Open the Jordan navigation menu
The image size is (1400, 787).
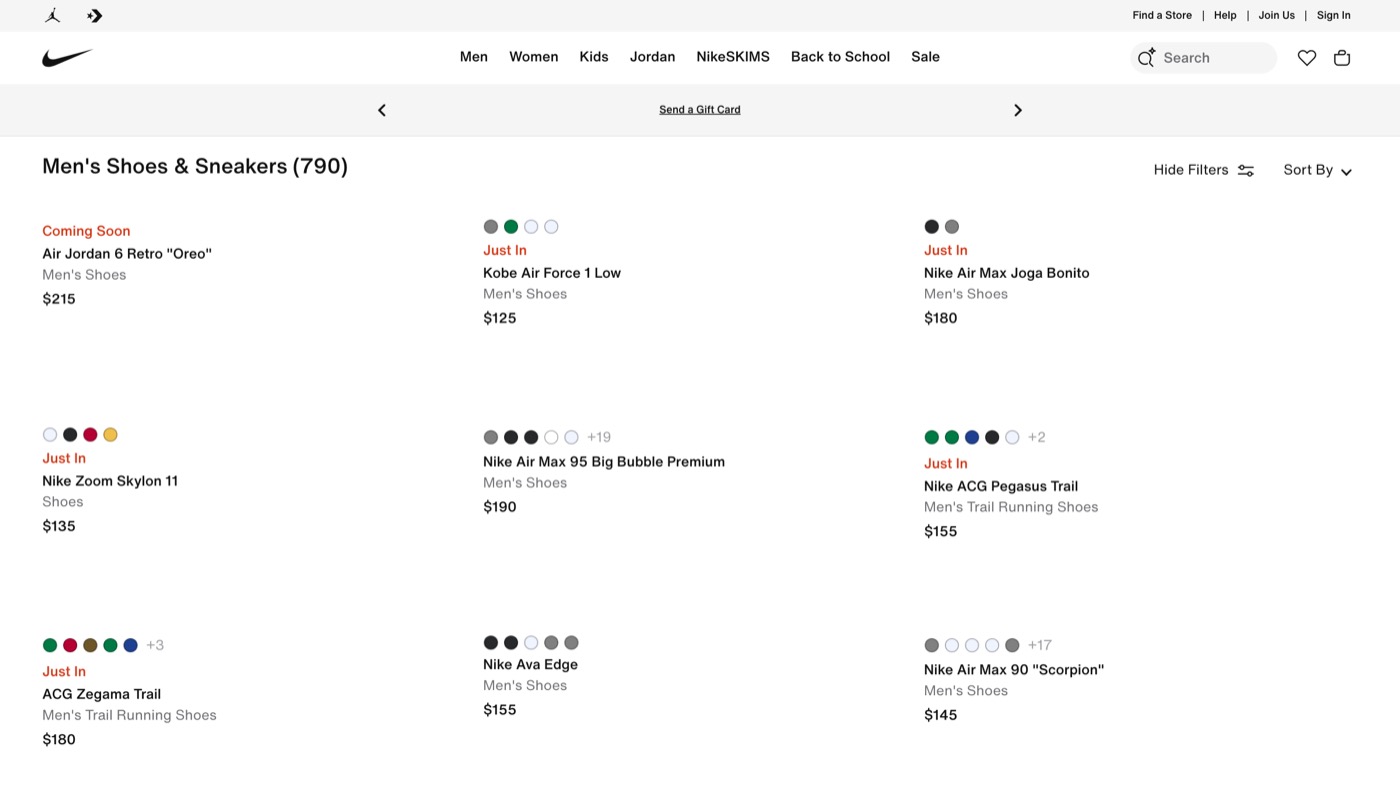click(652, 57)
